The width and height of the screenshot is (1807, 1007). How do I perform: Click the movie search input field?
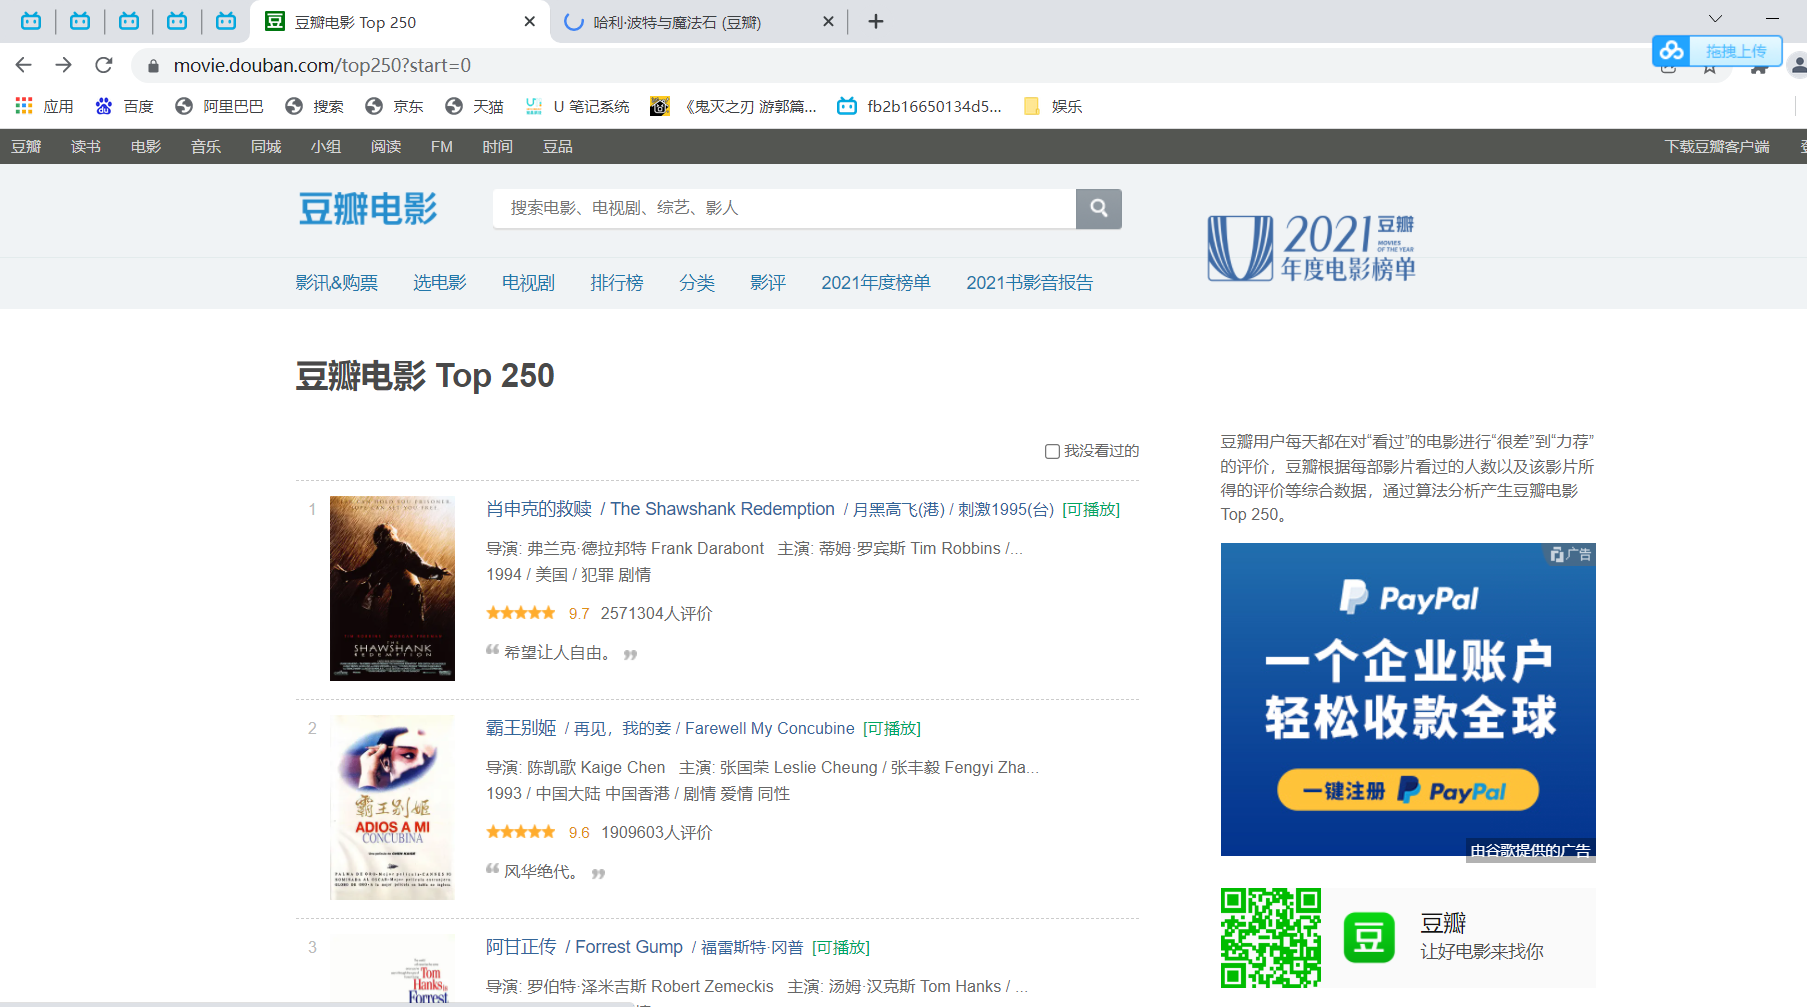pyautogui.click(x=784, y=208)
